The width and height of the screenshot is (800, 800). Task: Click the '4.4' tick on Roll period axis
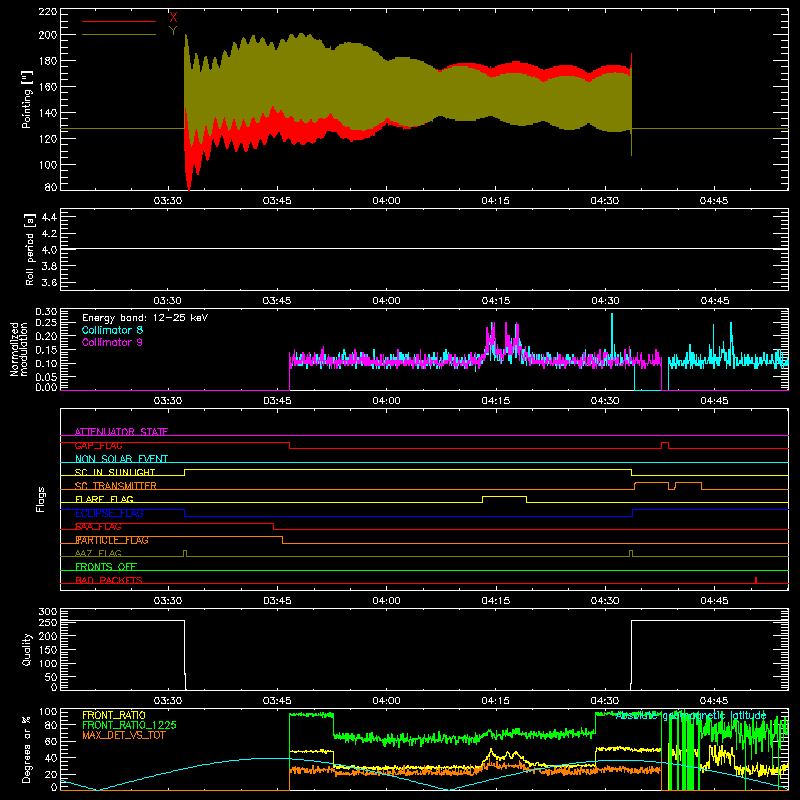tap(49, 217)
